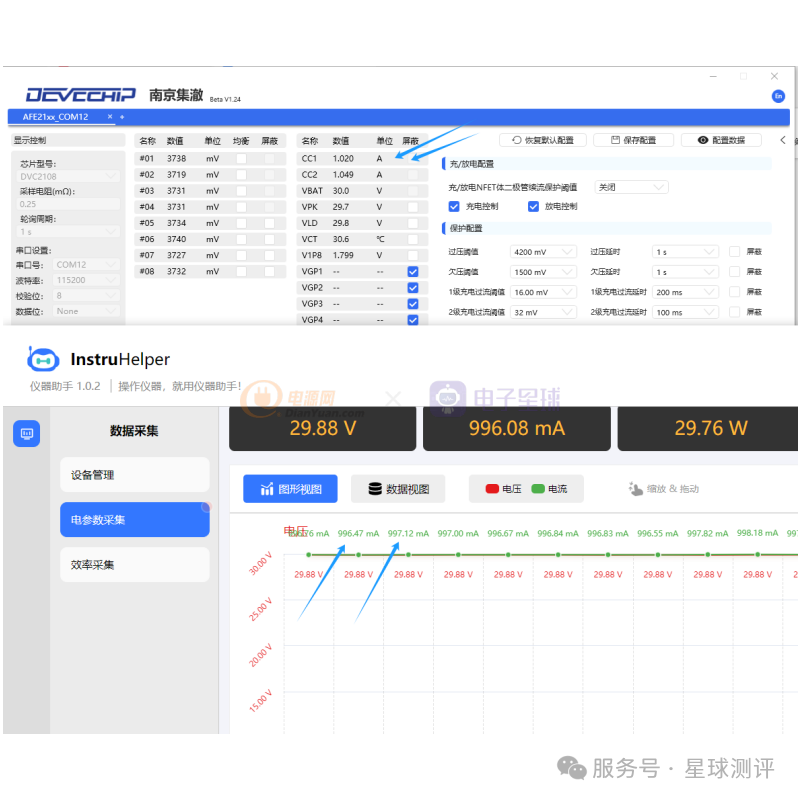Viewport: 800px width, 800px height.
Task: Click the InstruHelper robot logo
Action: [43, 360]
